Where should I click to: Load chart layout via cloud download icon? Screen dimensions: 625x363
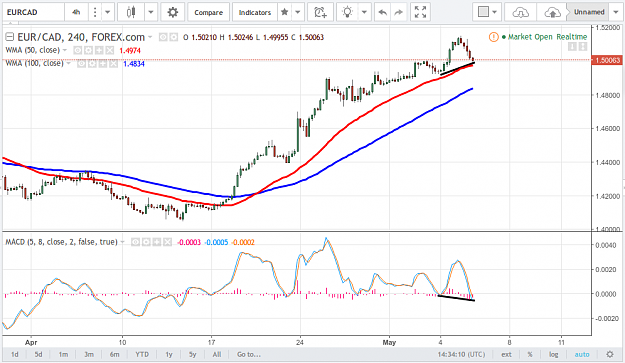521,12
